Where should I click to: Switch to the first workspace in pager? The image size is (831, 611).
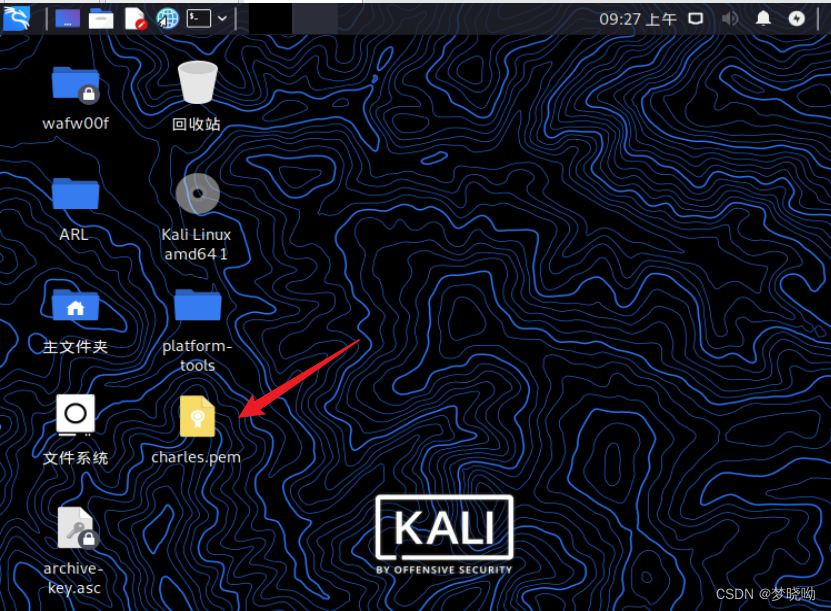270,19
